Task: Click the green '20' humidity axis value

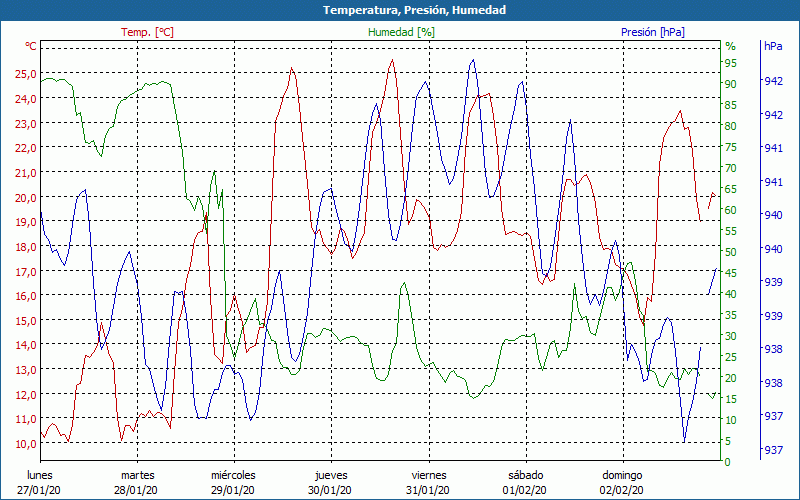Action: (731, 378)
